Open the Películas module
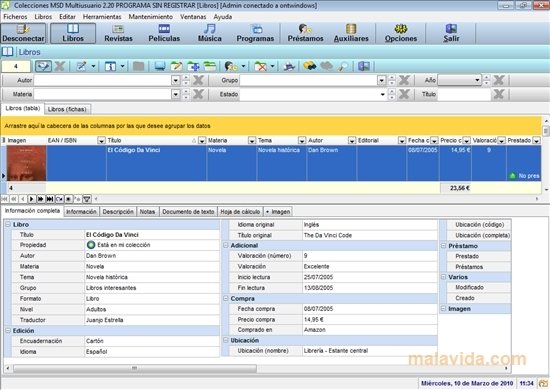The height and width of the screenshot is (390, 550). [164, 33]
